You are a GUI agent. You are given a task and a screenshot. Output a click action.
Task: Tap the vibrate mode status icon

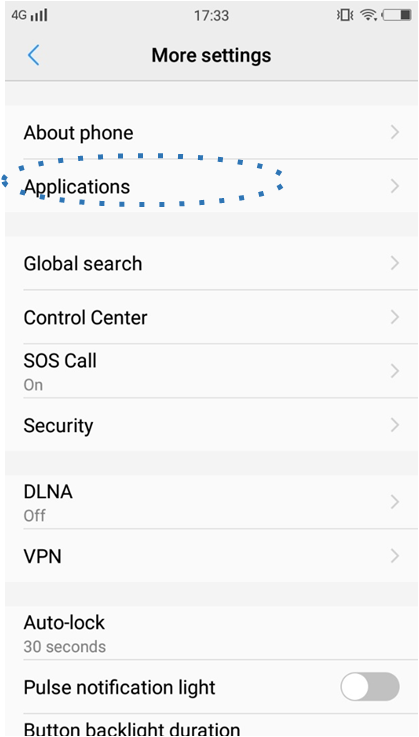(345, 15)
